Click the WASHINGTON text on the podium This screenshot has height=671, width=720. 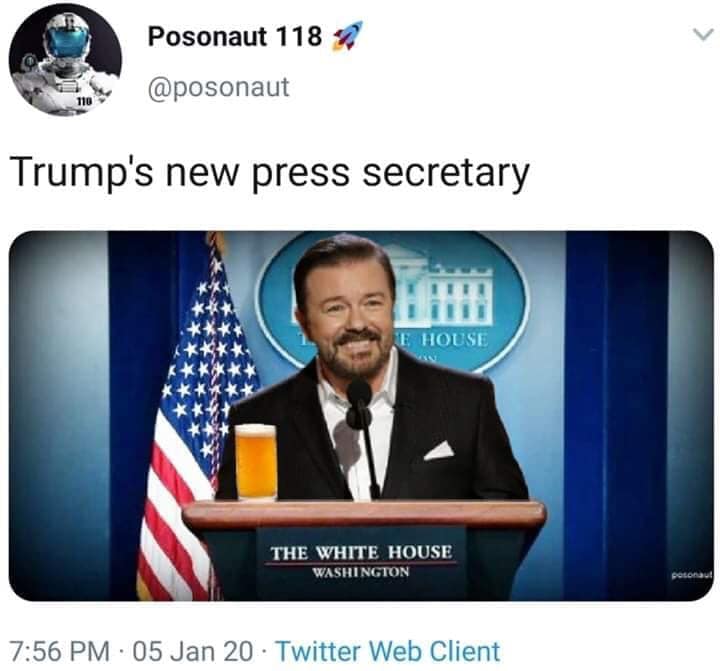pos(360,572)
